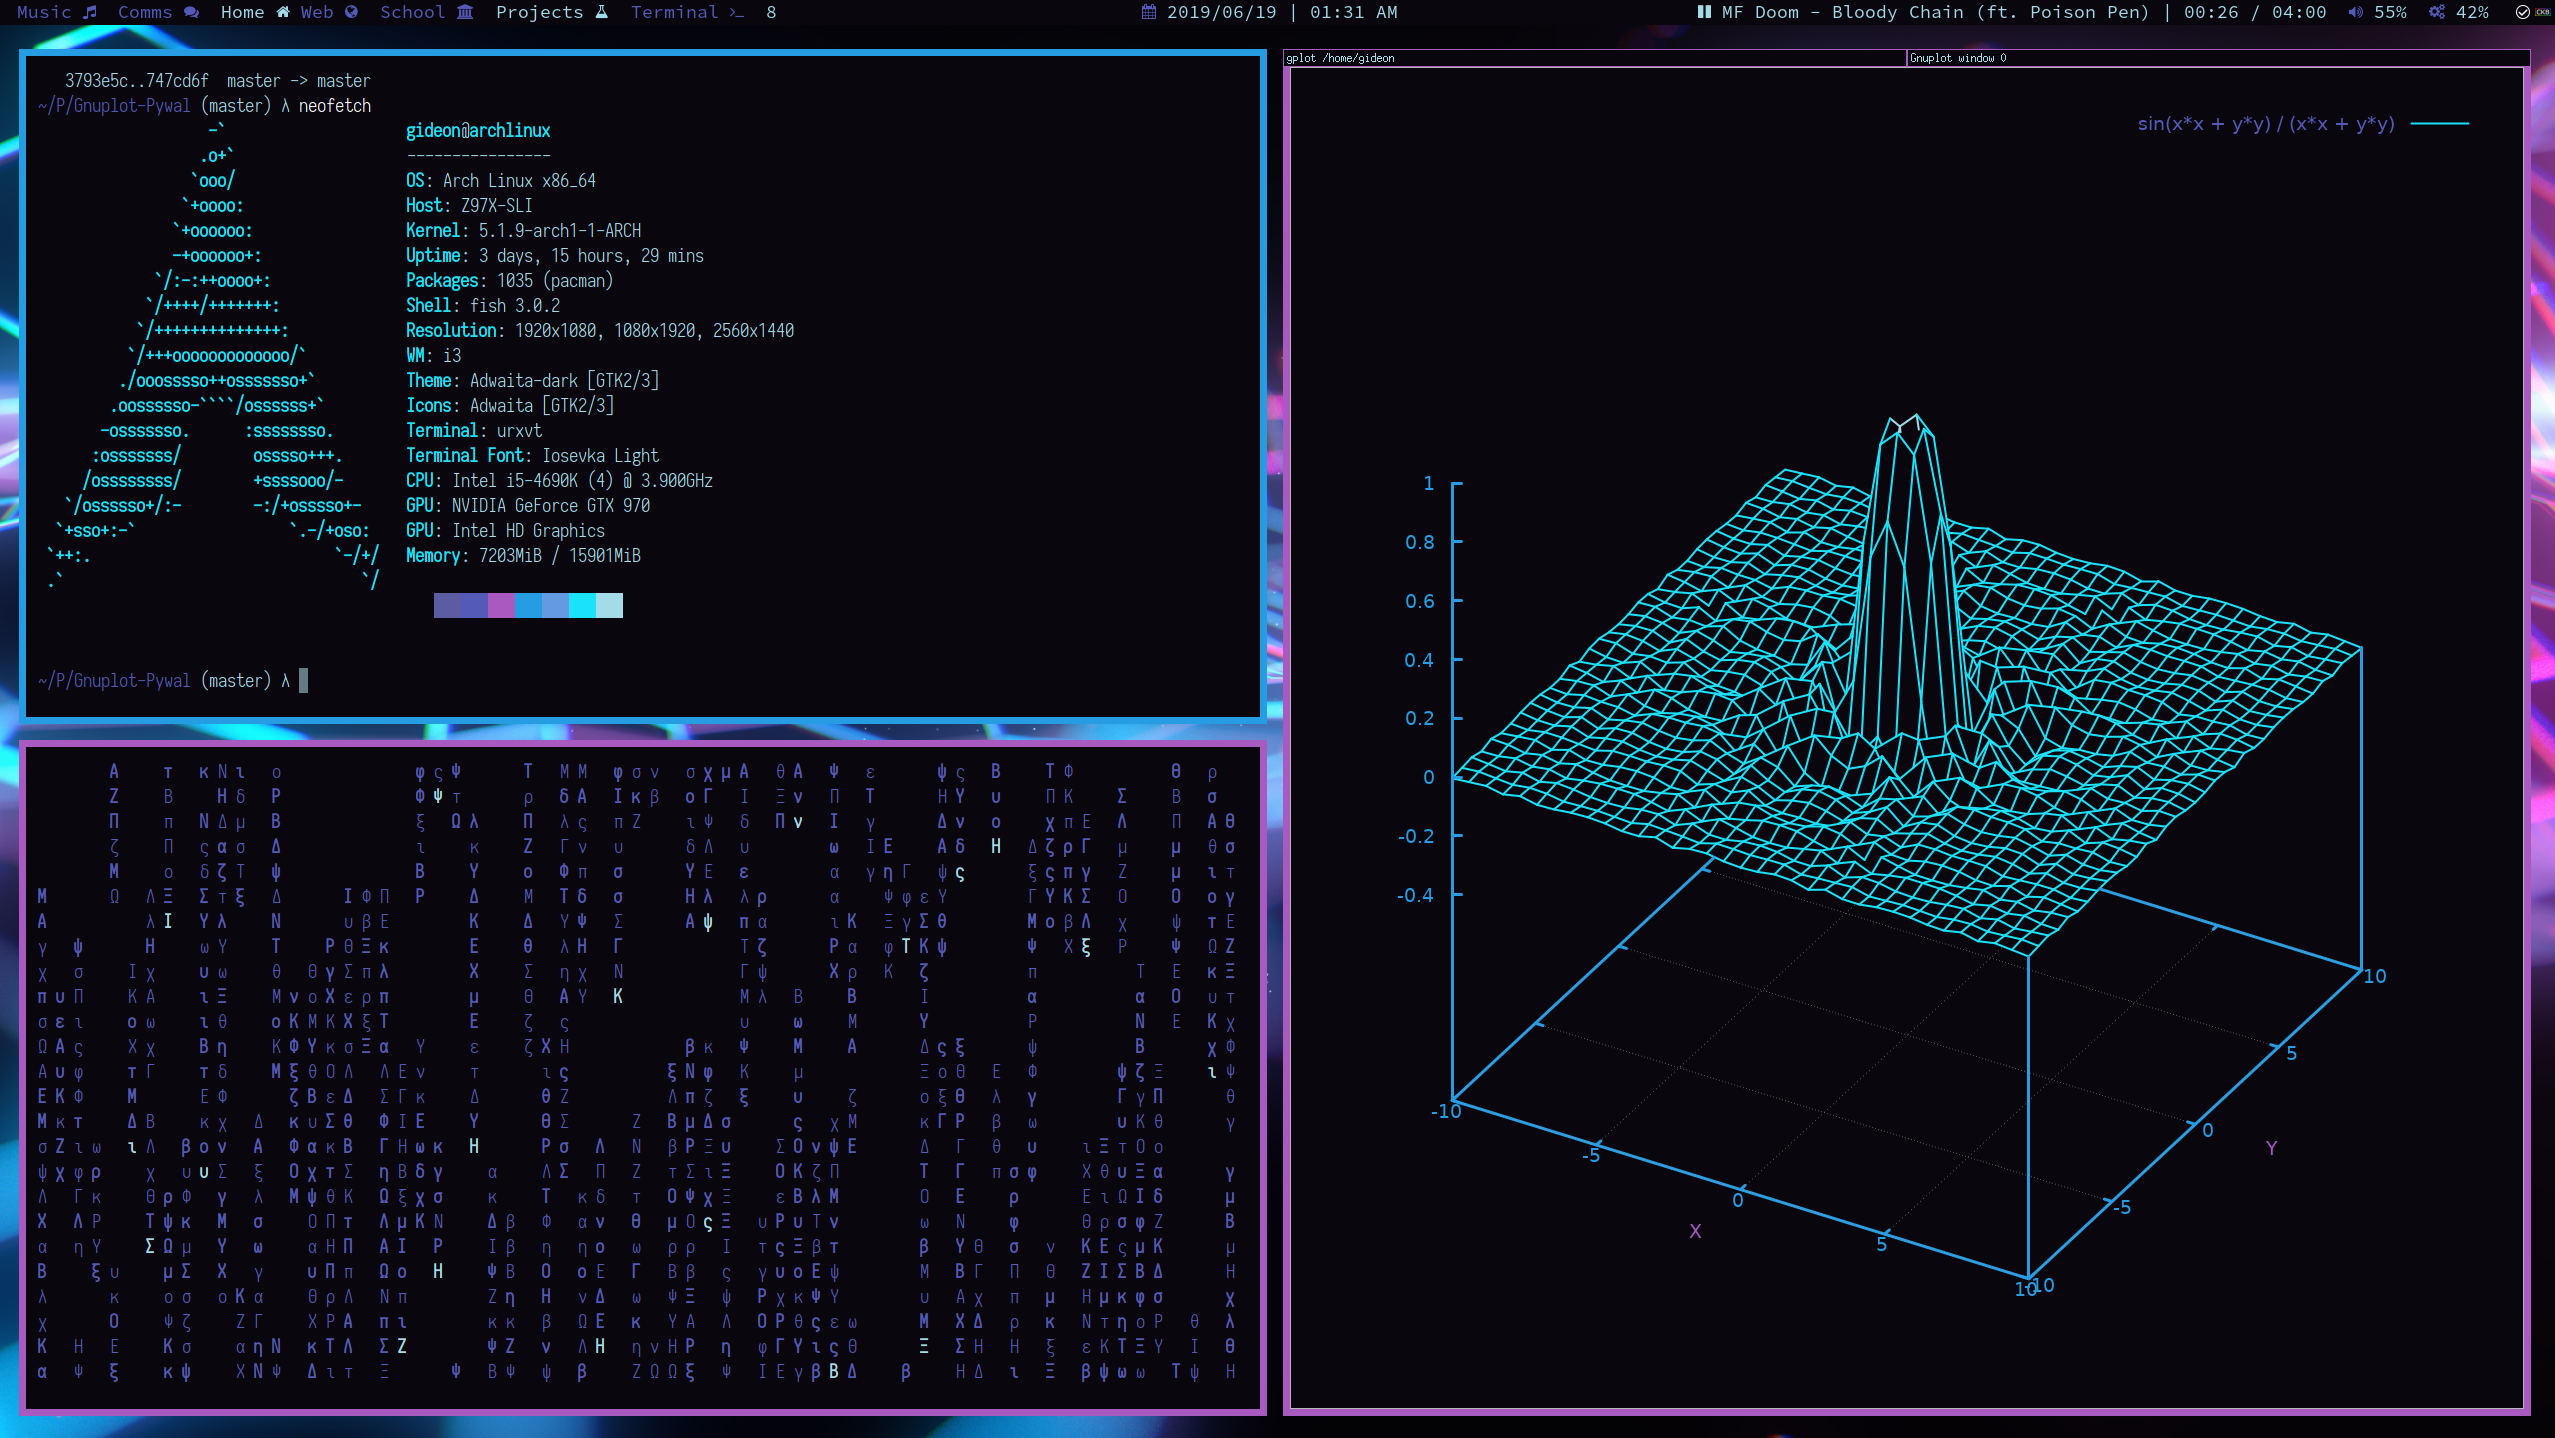Click the 01:31 AM clock
The image size is (2555, 1438).
click(x=1353, y=12)
